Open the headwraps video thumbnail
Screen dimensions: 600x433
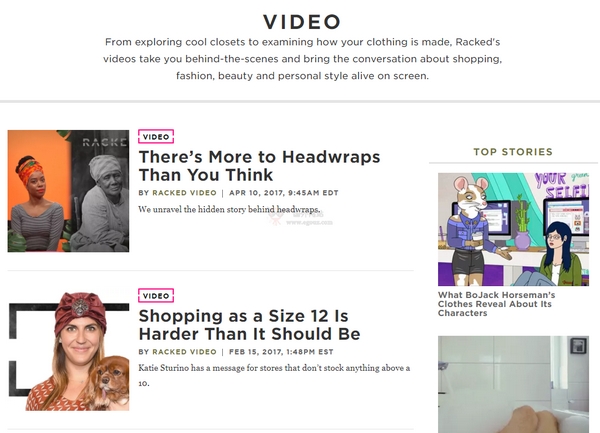(x=68, y=191)
